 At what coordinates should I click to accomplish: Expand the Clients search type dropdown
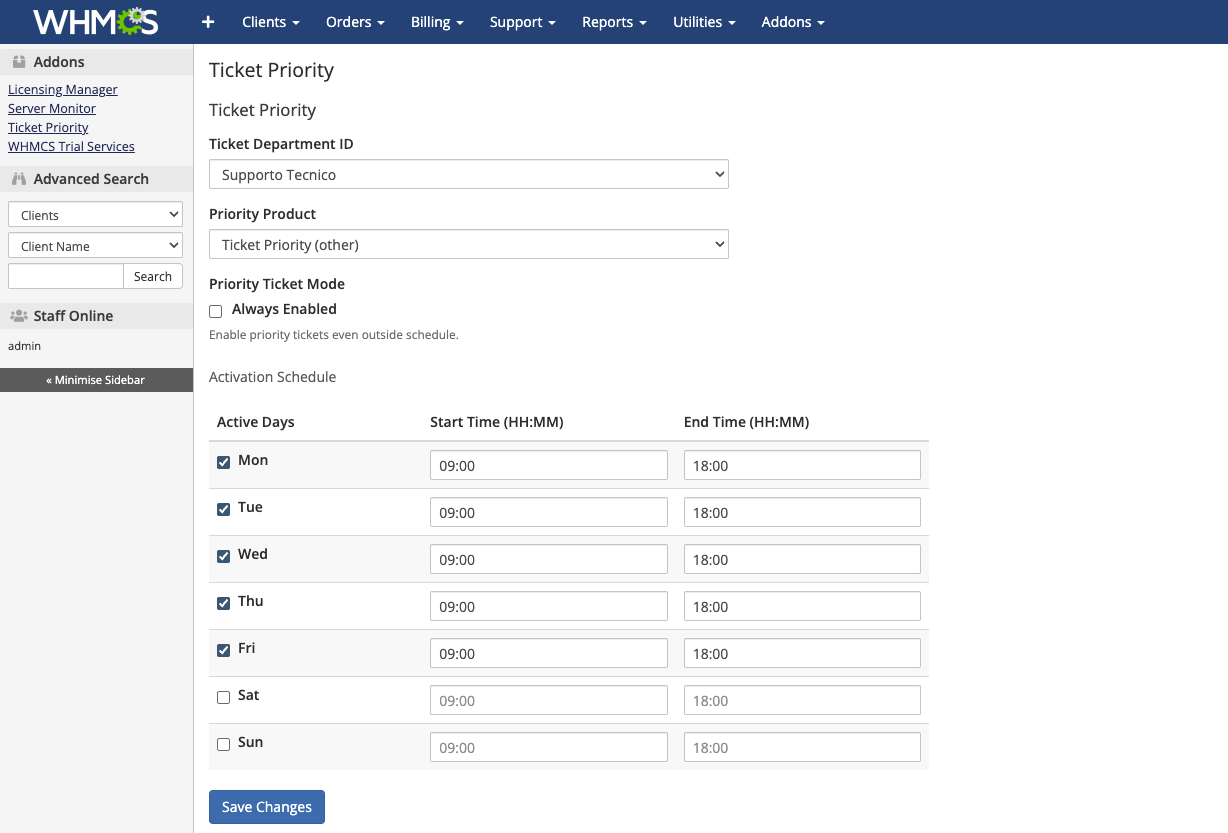(x=95, y=215)
